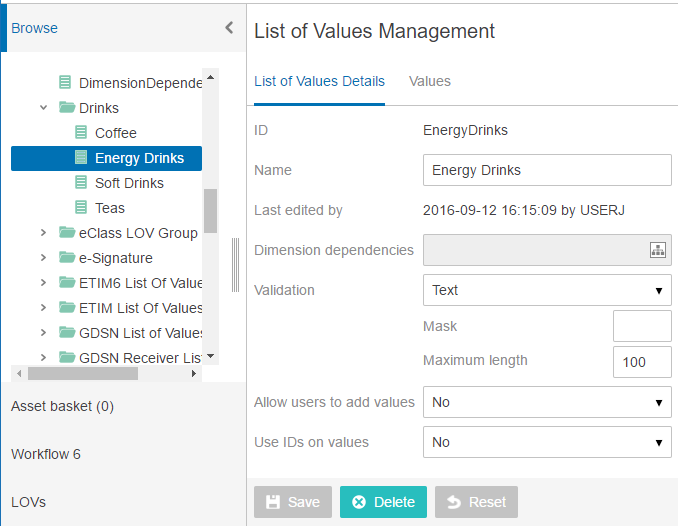Delete the Energy Drinks list
678x526 pixels.
coord(383,502)
